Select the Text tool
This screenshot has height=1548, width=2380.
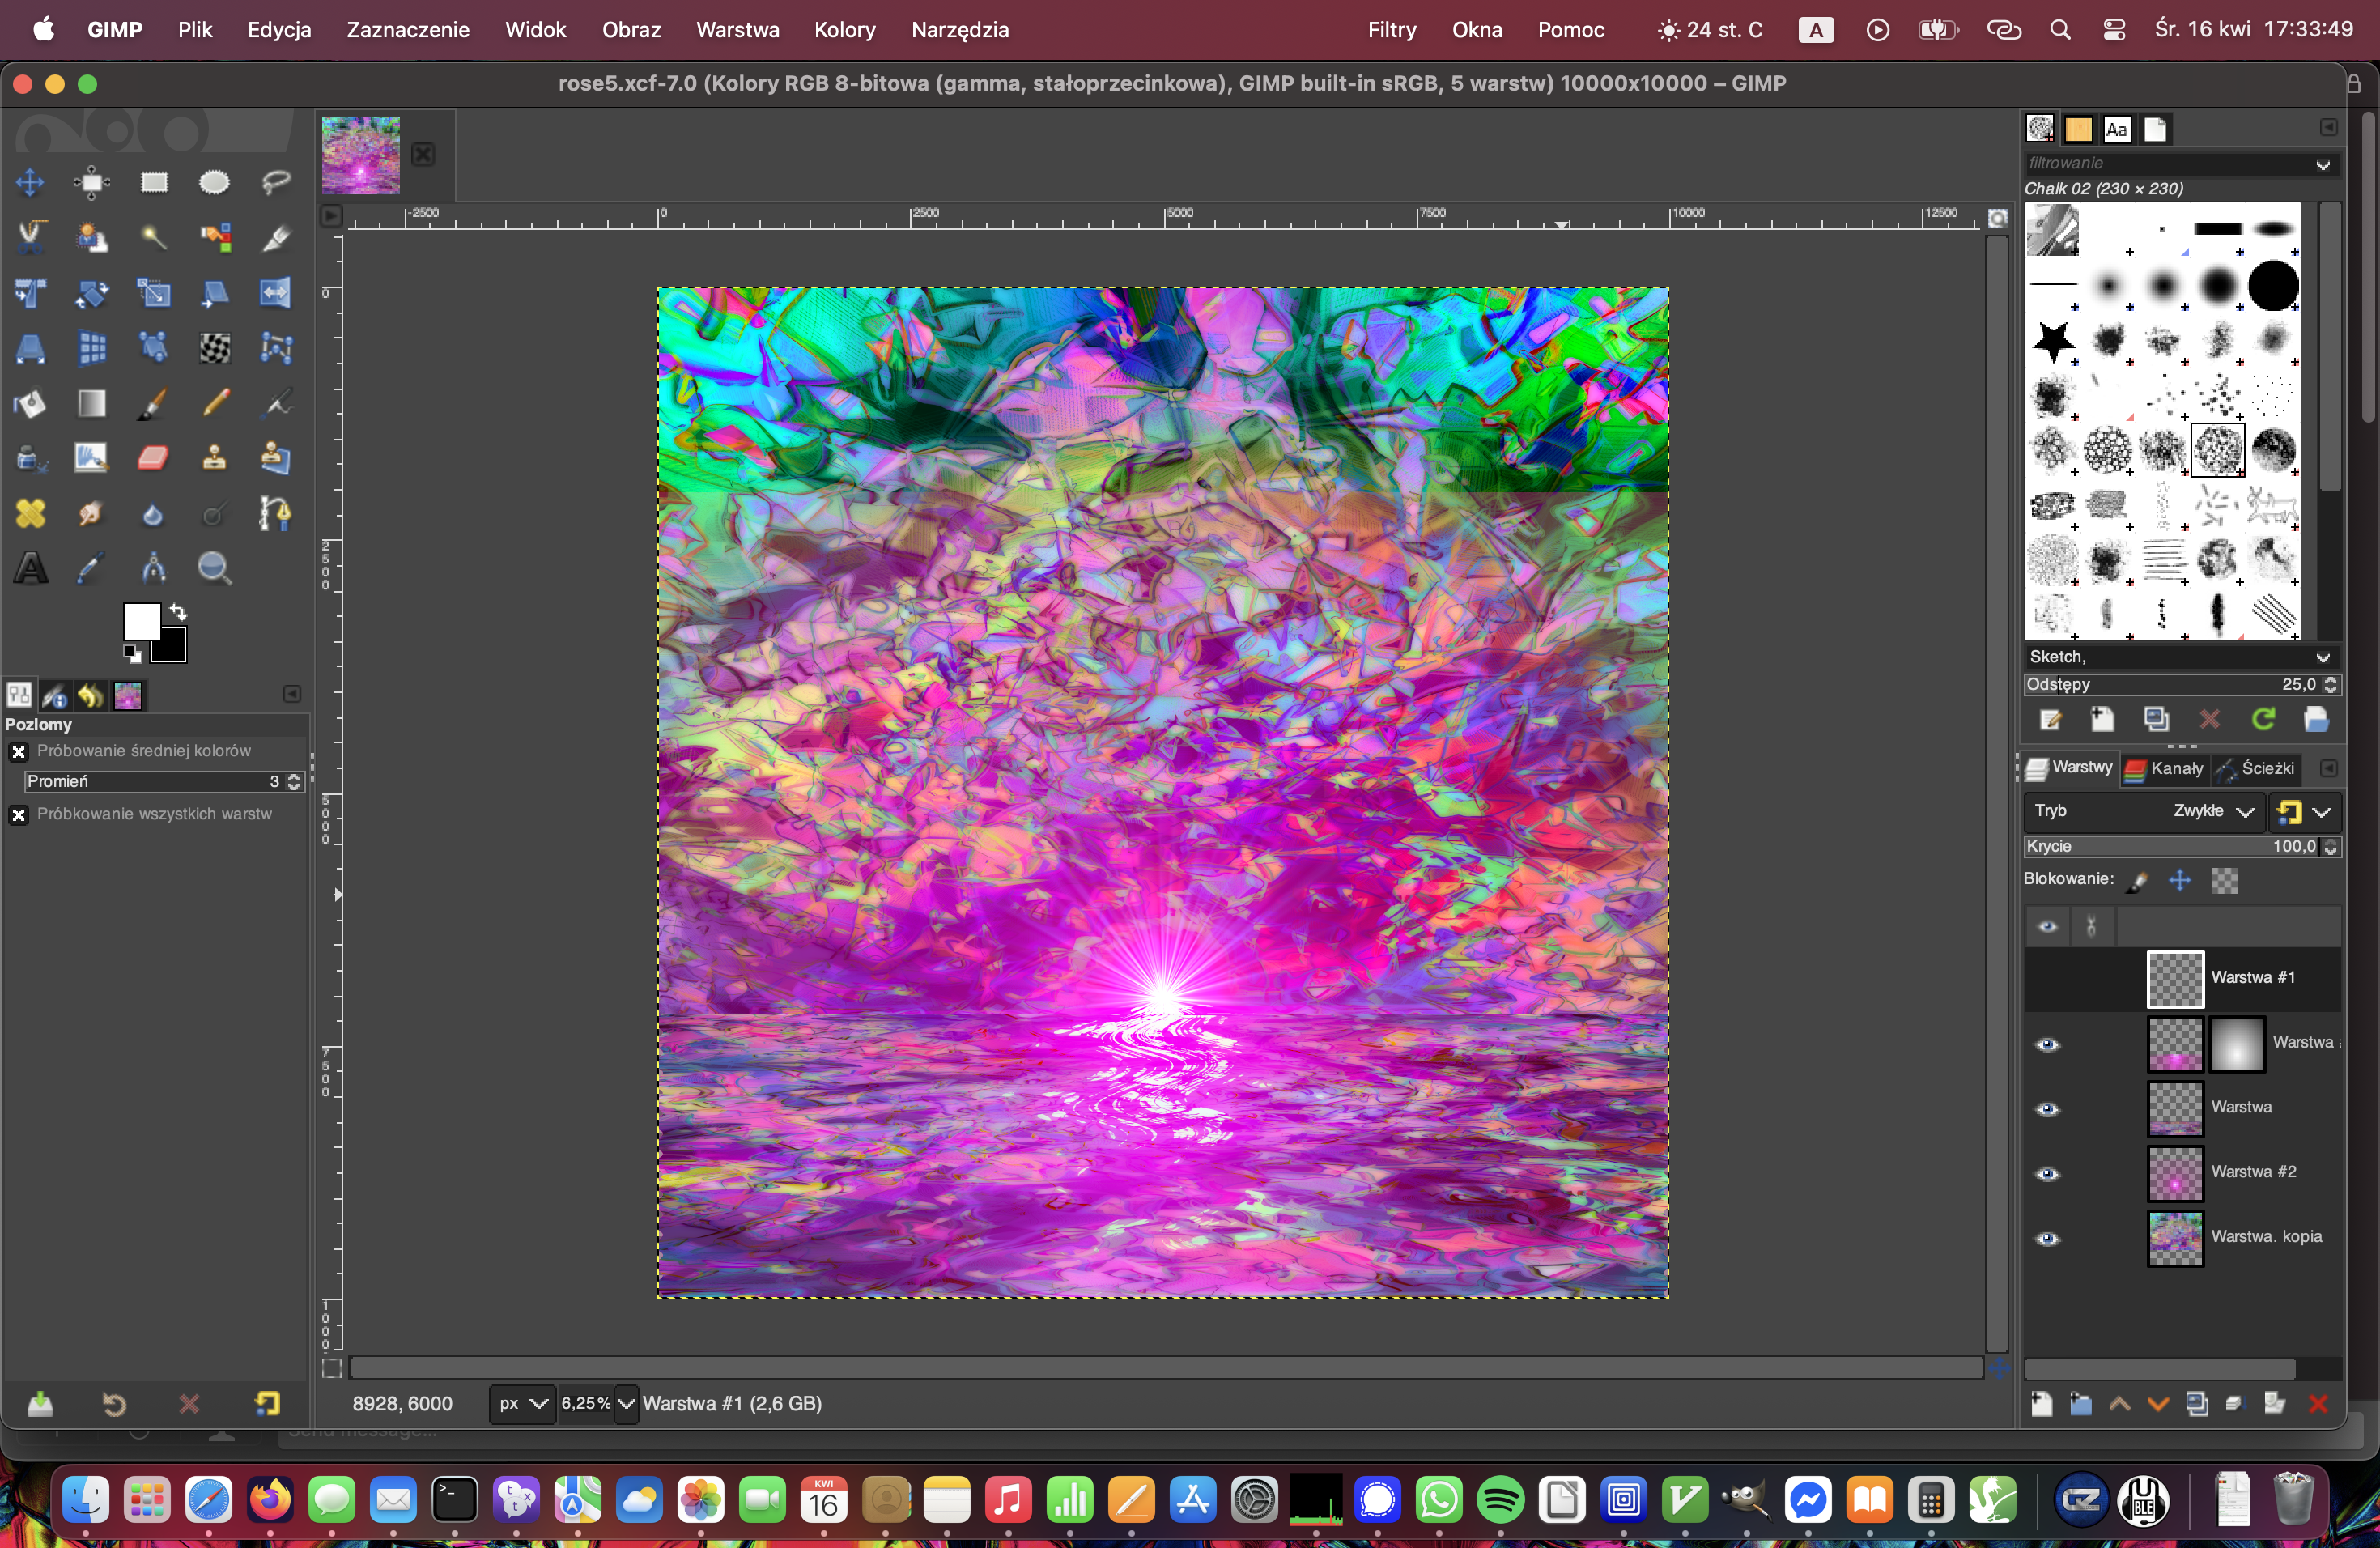[x=31, y=568]
